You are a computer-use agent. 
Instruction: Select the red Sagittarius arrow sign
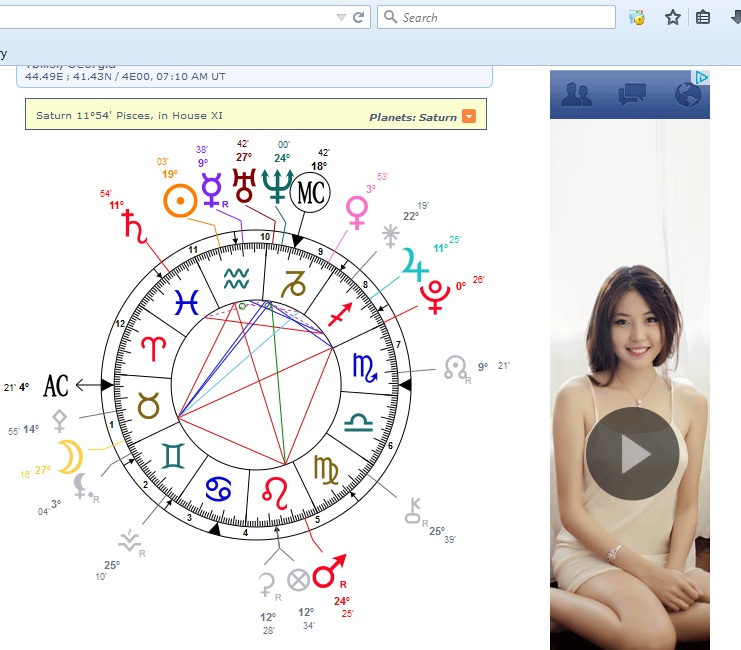(x=340, y=314)
